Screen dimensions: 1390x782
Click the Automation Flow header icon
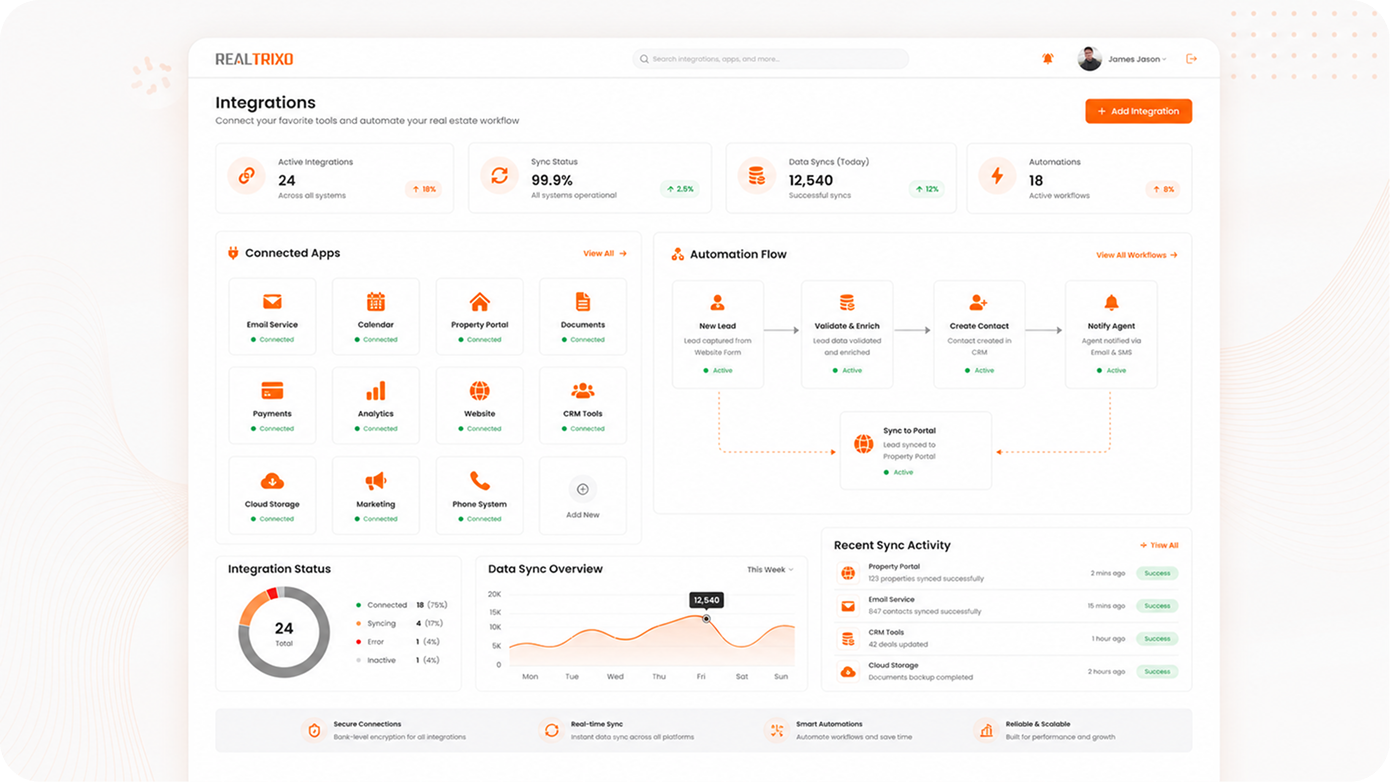coord(678,255)
